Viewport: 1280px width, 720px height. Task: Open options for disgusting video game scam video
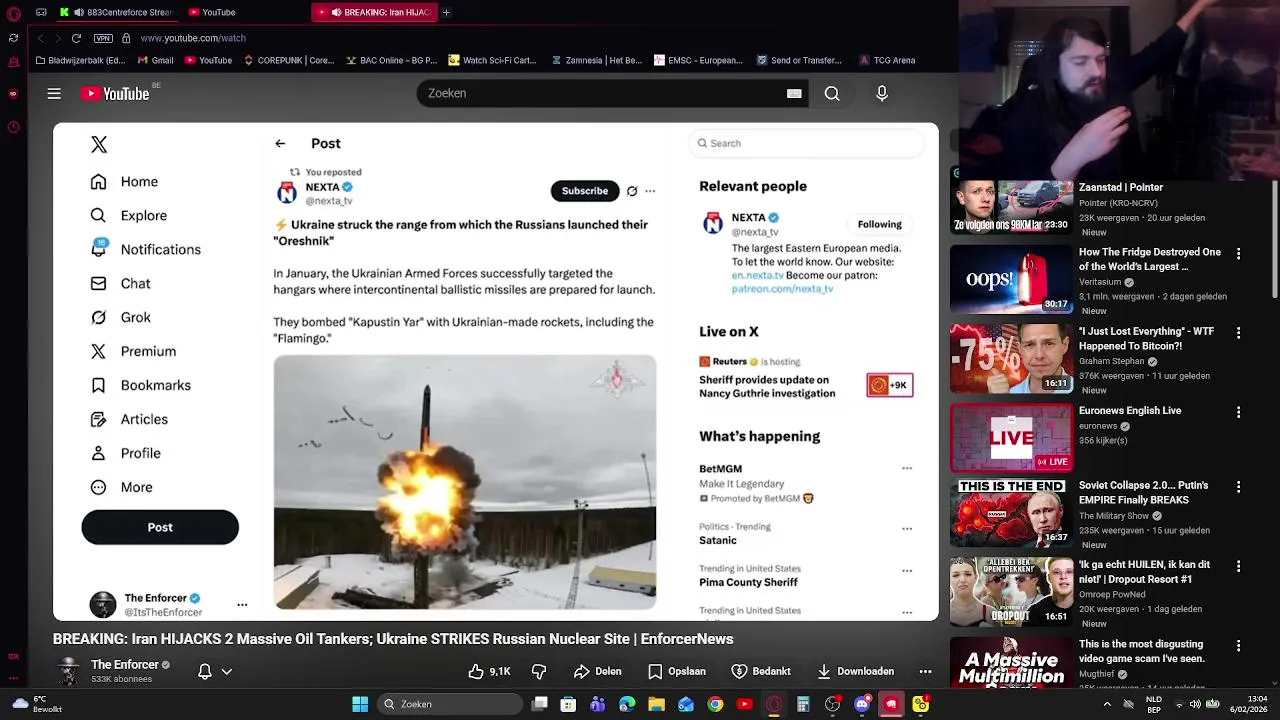coord(1239,646)
